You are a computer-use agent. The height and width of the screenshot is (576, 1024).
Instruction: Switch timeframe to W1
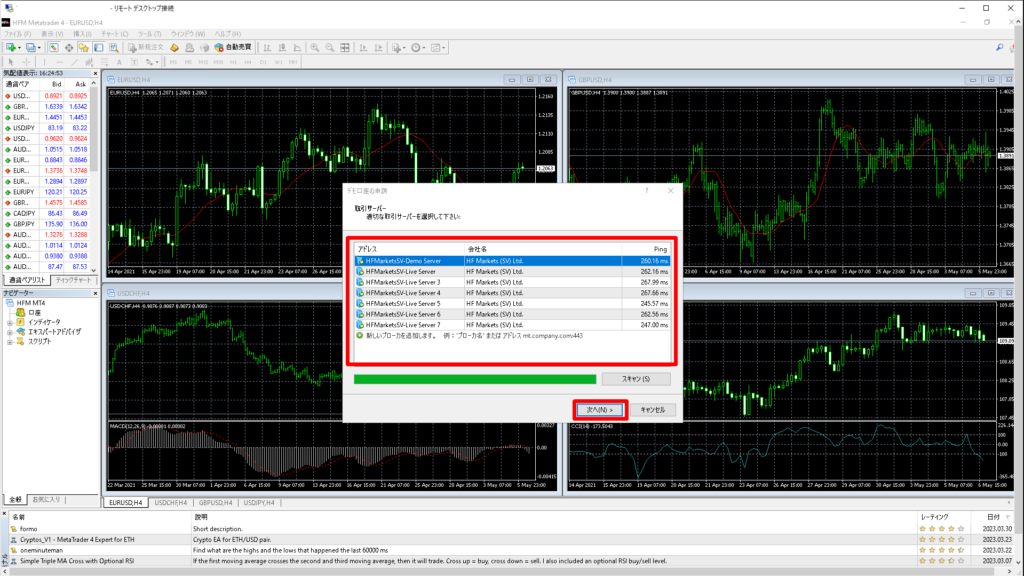278,62
